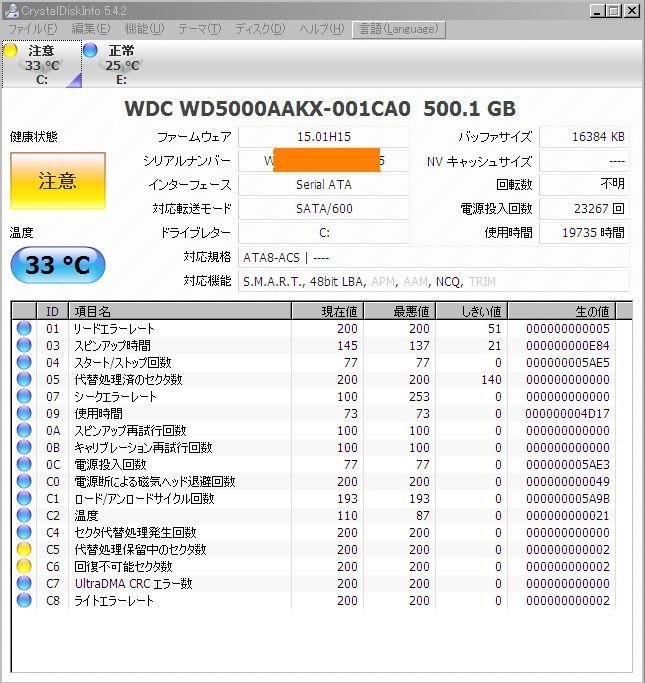Click blue status icon for リードエラーレート row

coord(24,328)
